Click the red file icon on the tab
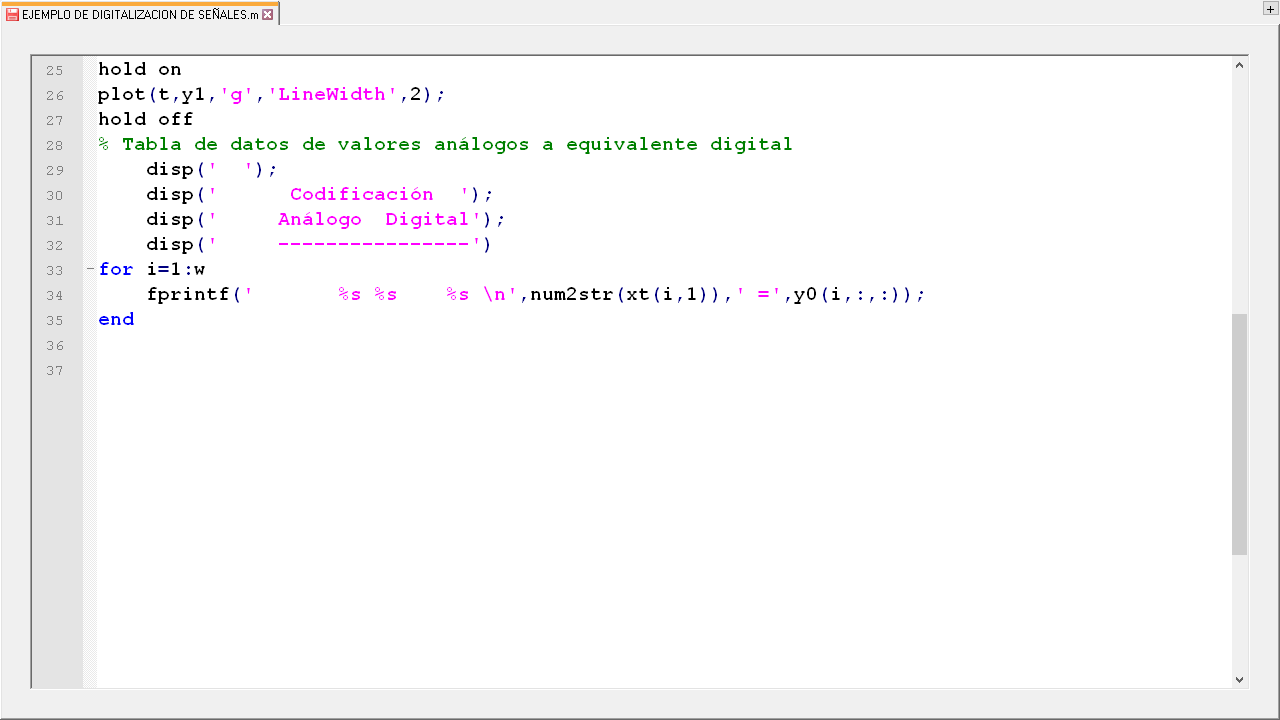 coord(13,15)
